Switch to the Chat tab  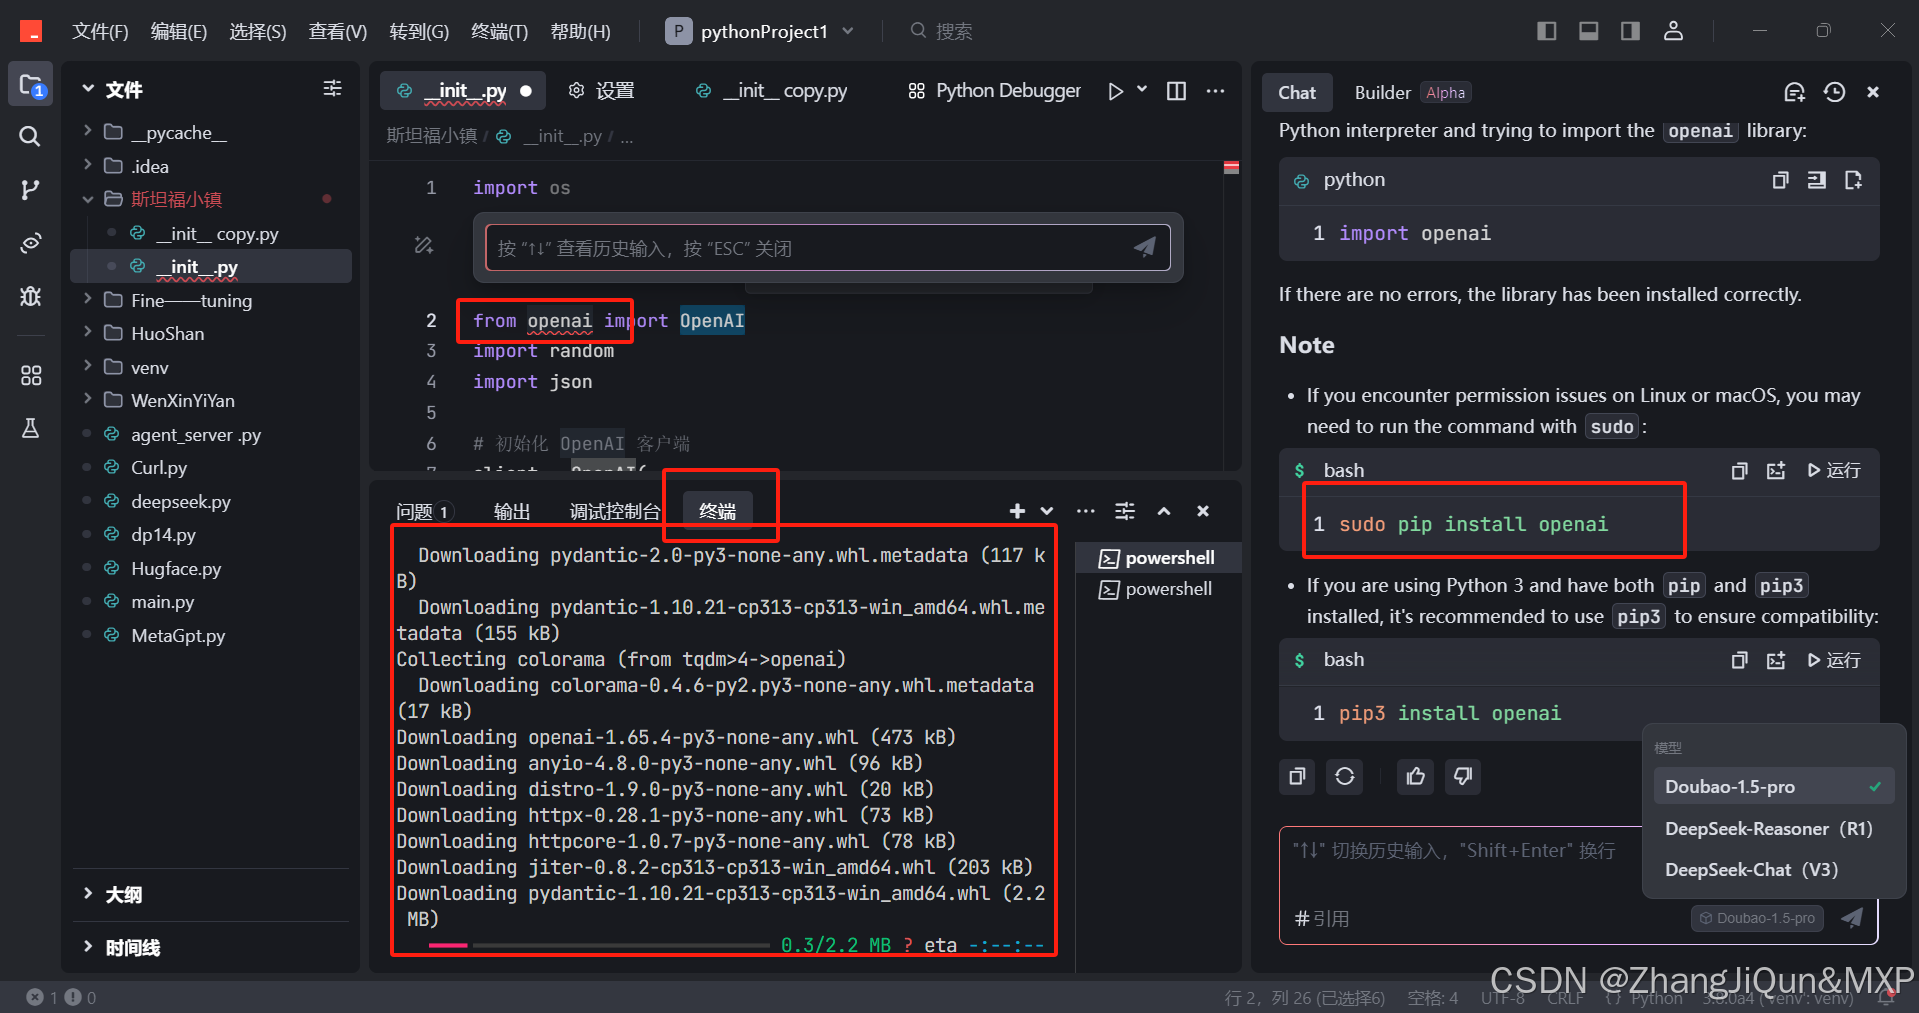[x=1297, y=93]
